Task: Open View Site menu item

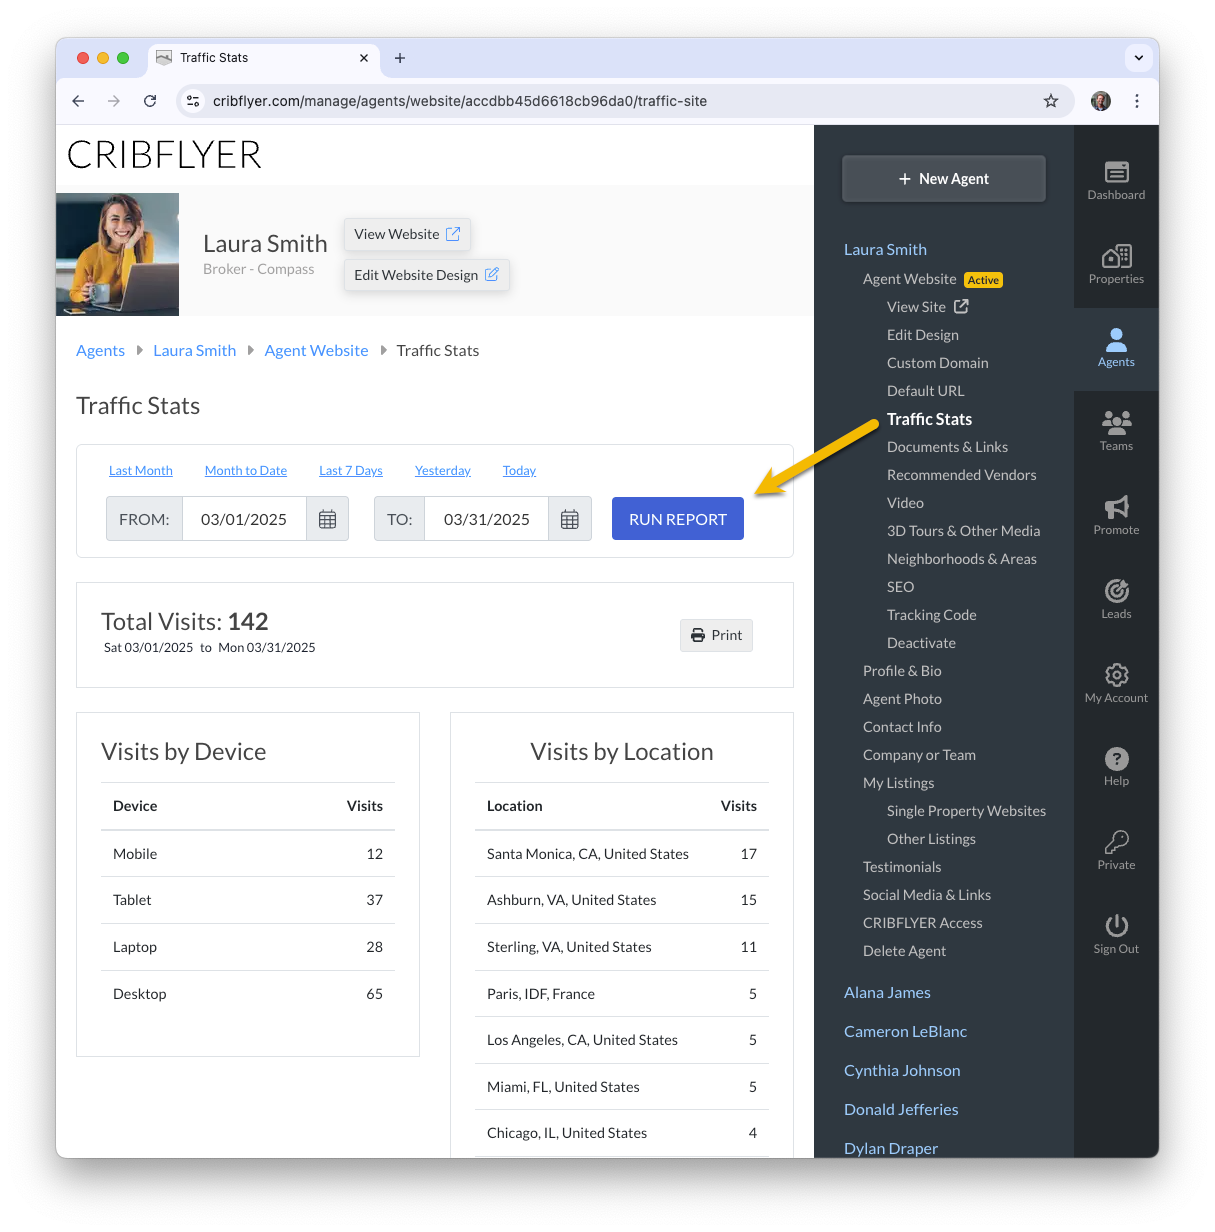Action: [x=927, y=307]
